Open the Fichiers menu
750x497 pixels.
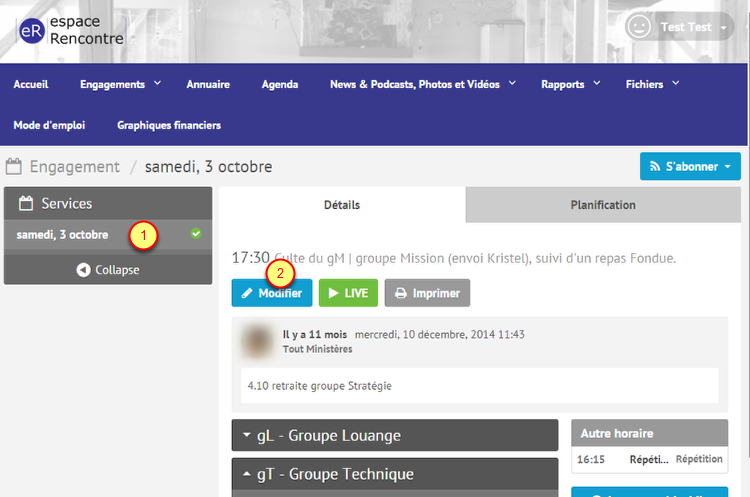tap(644, 84)
